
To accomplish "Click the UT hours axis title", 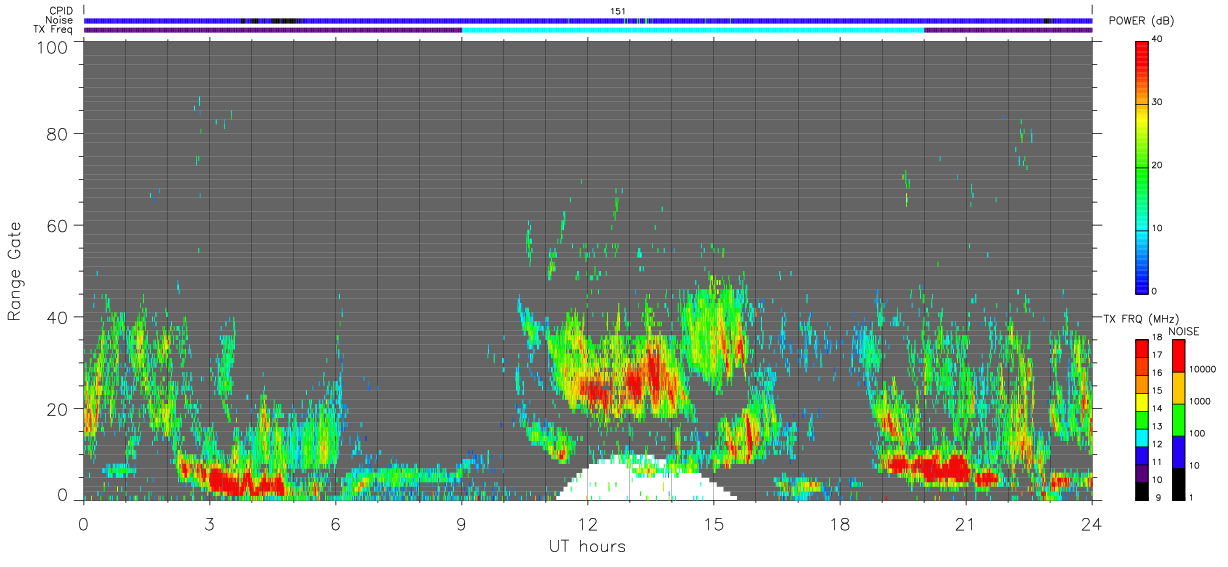I will [587, 546].
